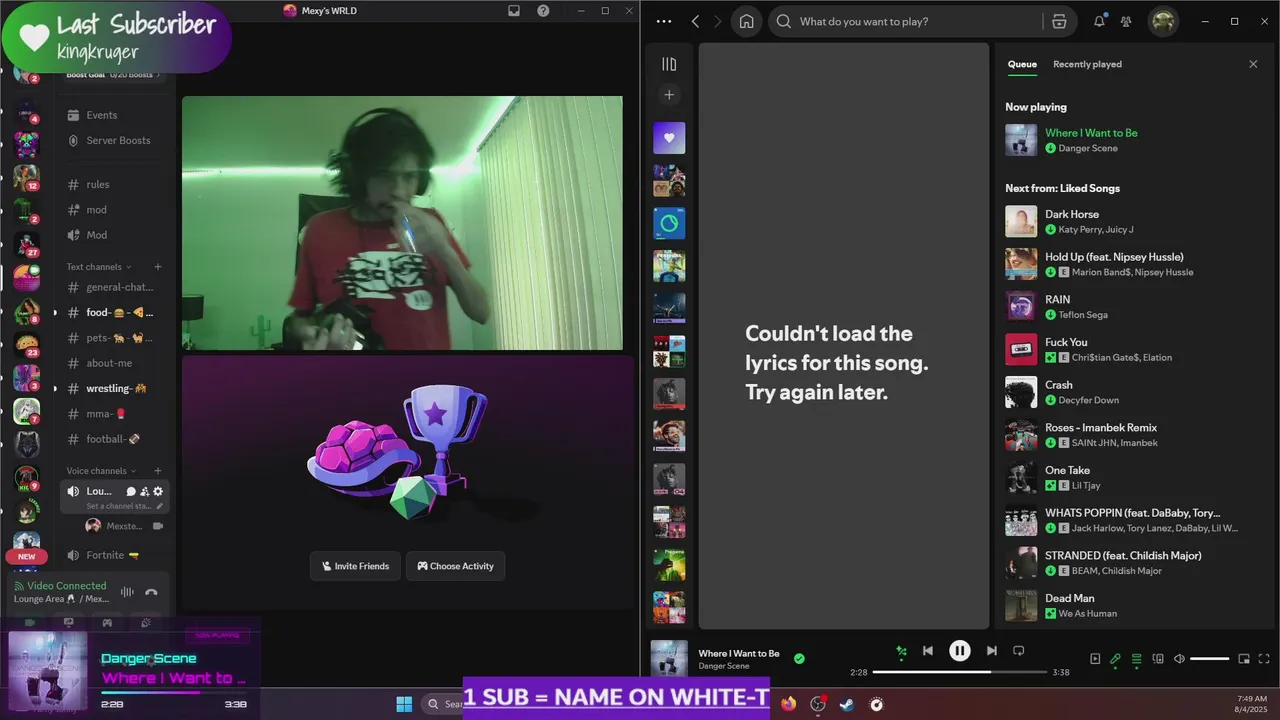This screenshot has height=720, width=1280.
Task: Open Lounge voice channel chat icon
Action: (x=131, y=491)
